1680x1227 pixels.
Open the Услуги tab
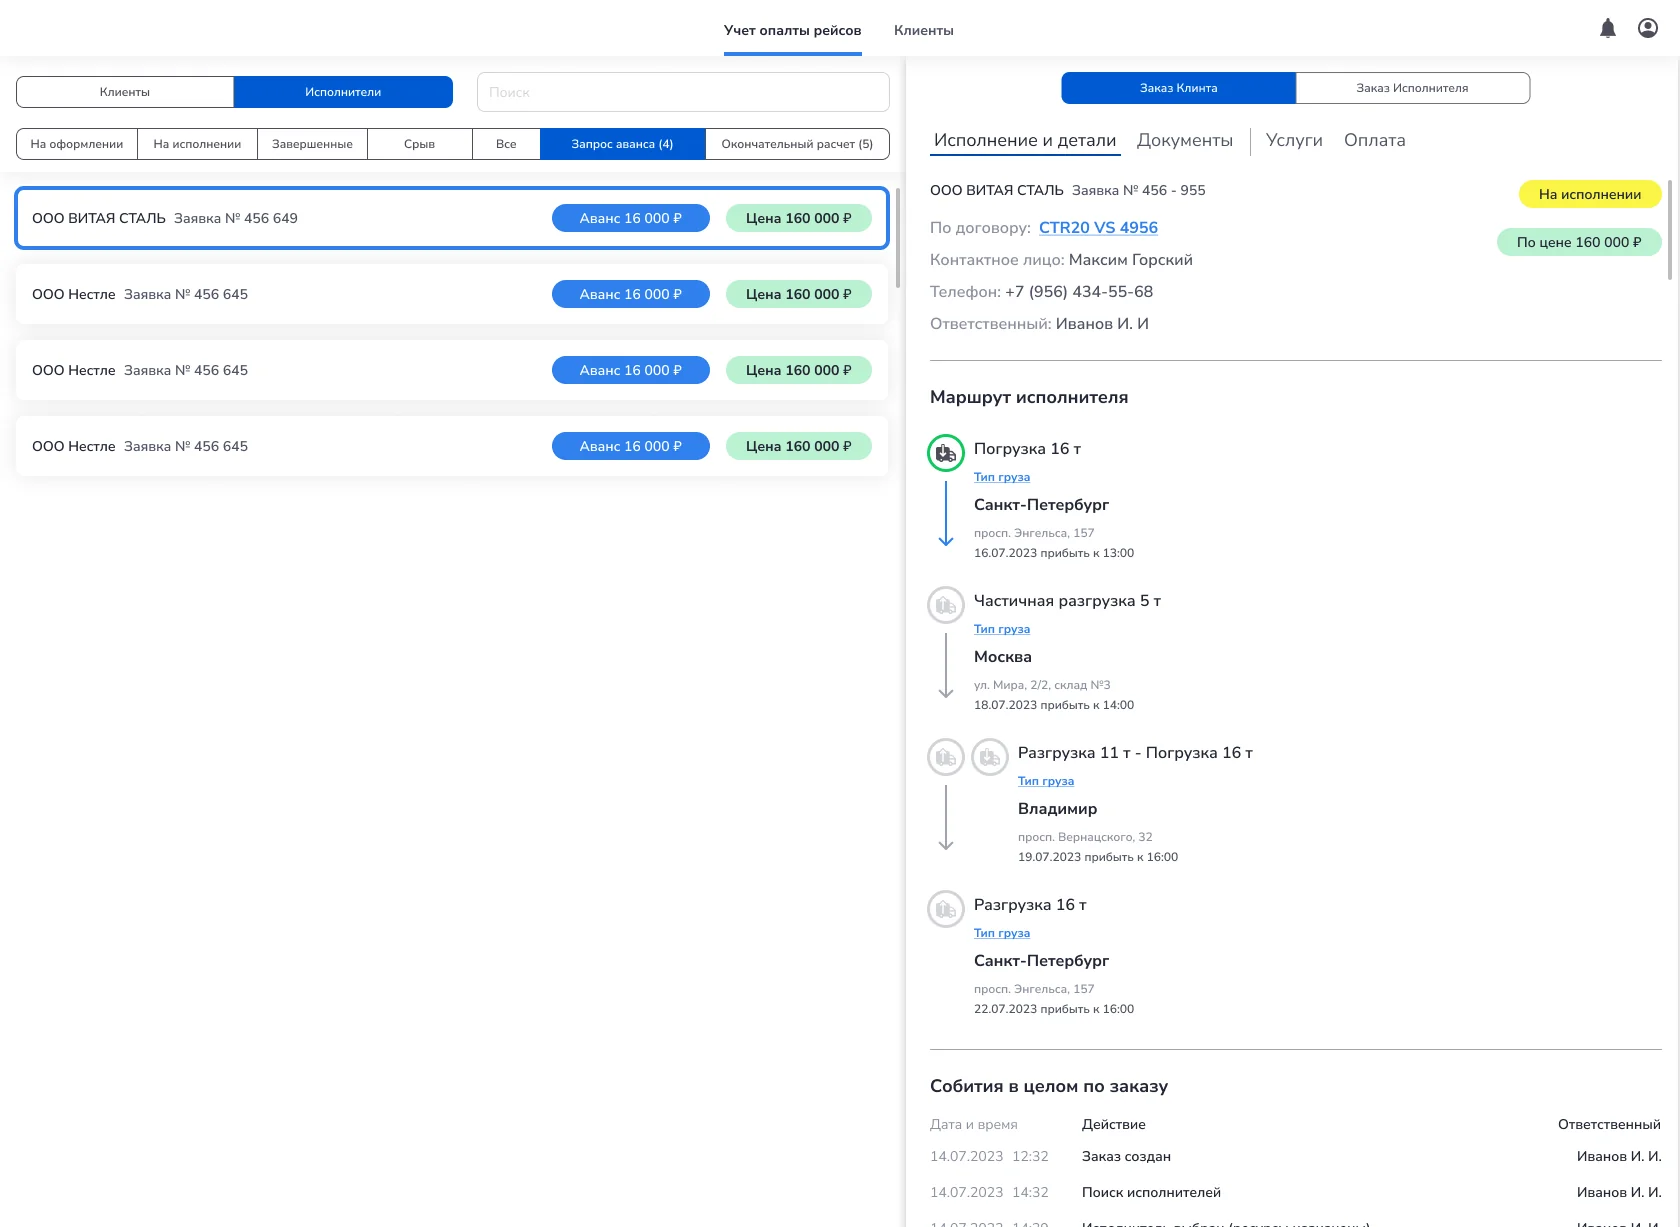click(x=1294, y=140)
